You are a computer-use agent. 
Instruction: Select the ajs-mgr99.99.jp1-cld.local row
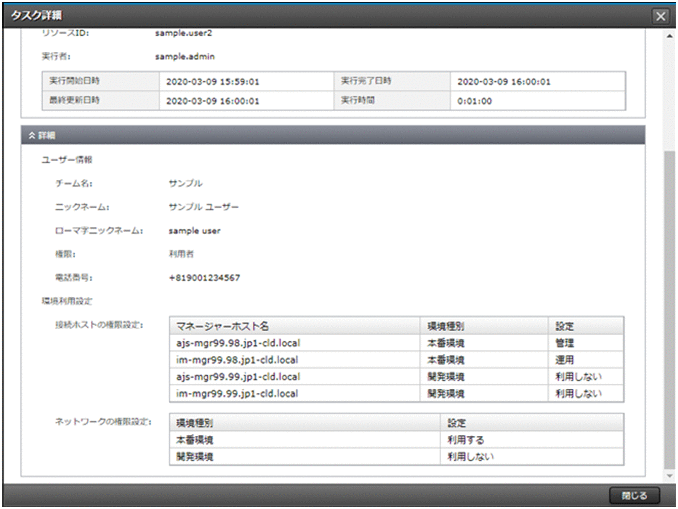238,377
